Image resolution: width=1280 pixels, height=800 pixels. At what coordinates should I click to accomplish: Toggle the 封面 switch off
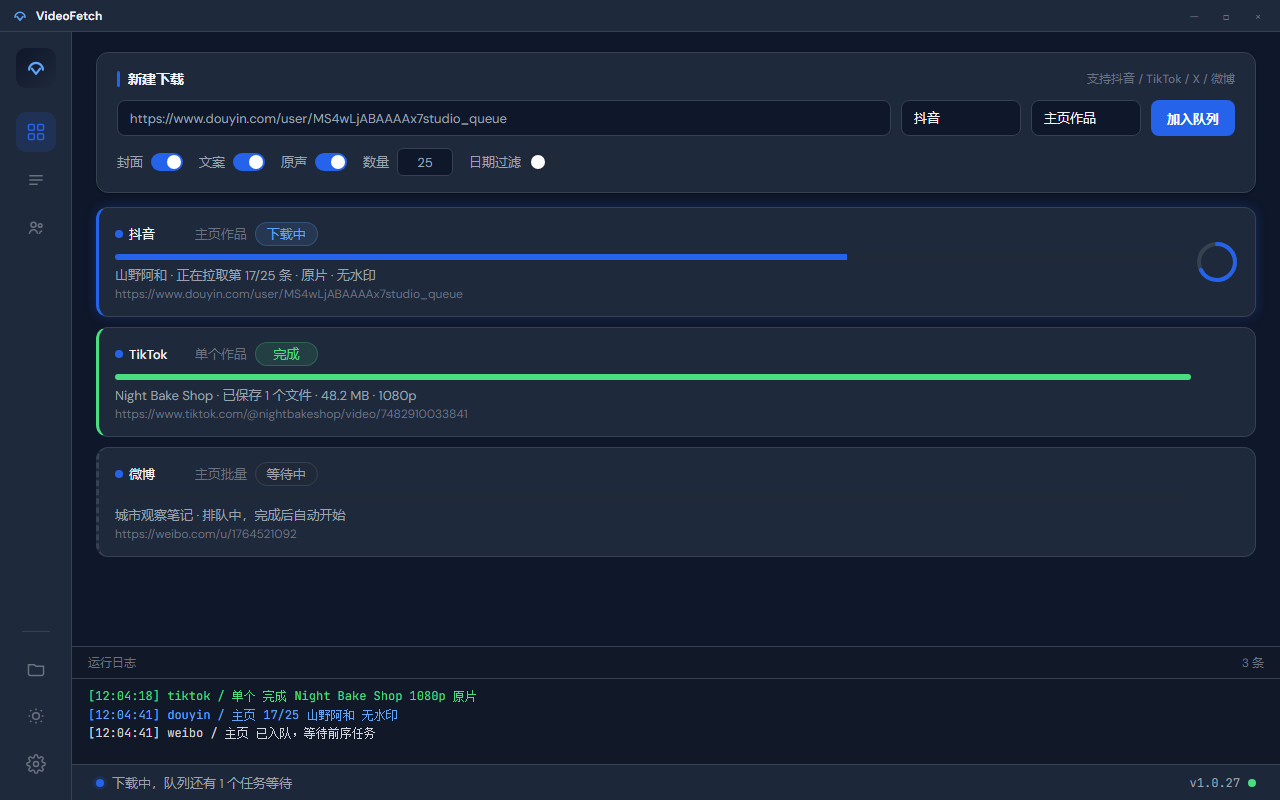167,162
